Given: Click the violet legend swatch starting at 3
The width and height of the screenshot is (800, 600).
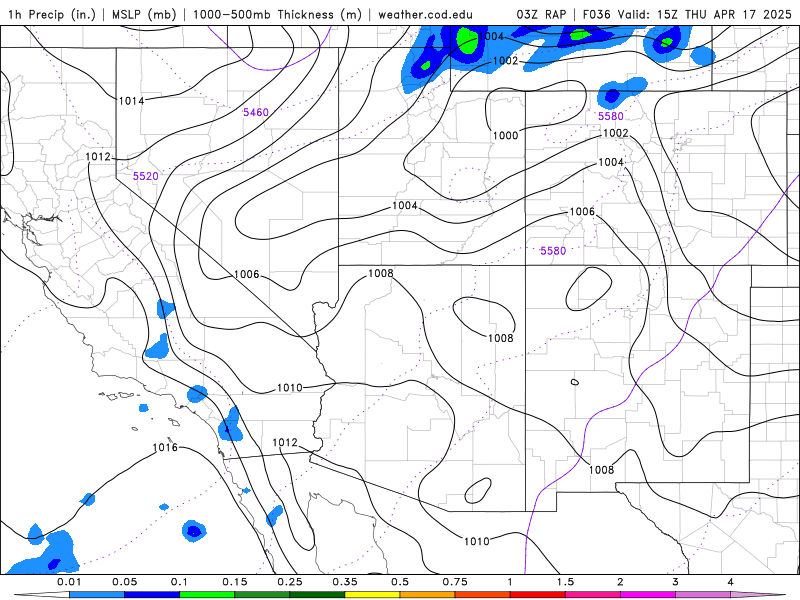Looking at the screenshot, I should click(703, 595).
